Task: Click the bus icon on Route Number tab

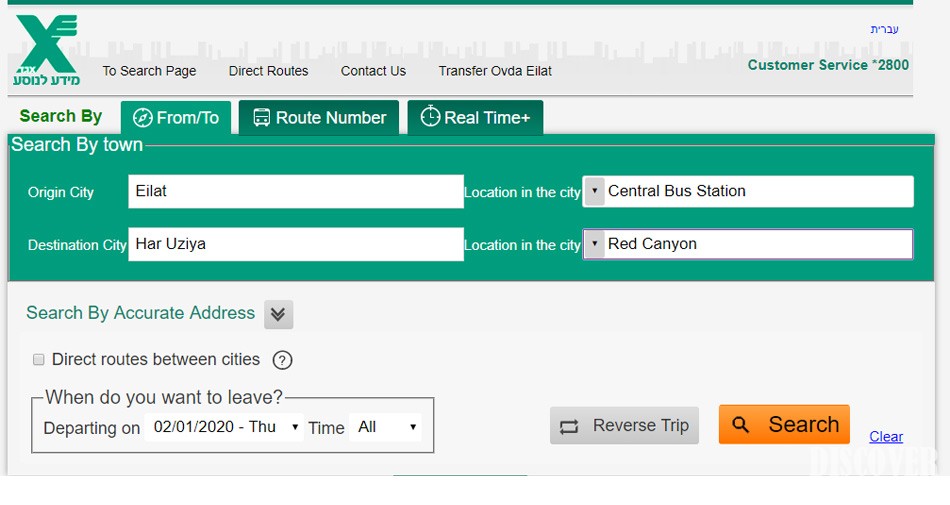Action: (261, 118)
